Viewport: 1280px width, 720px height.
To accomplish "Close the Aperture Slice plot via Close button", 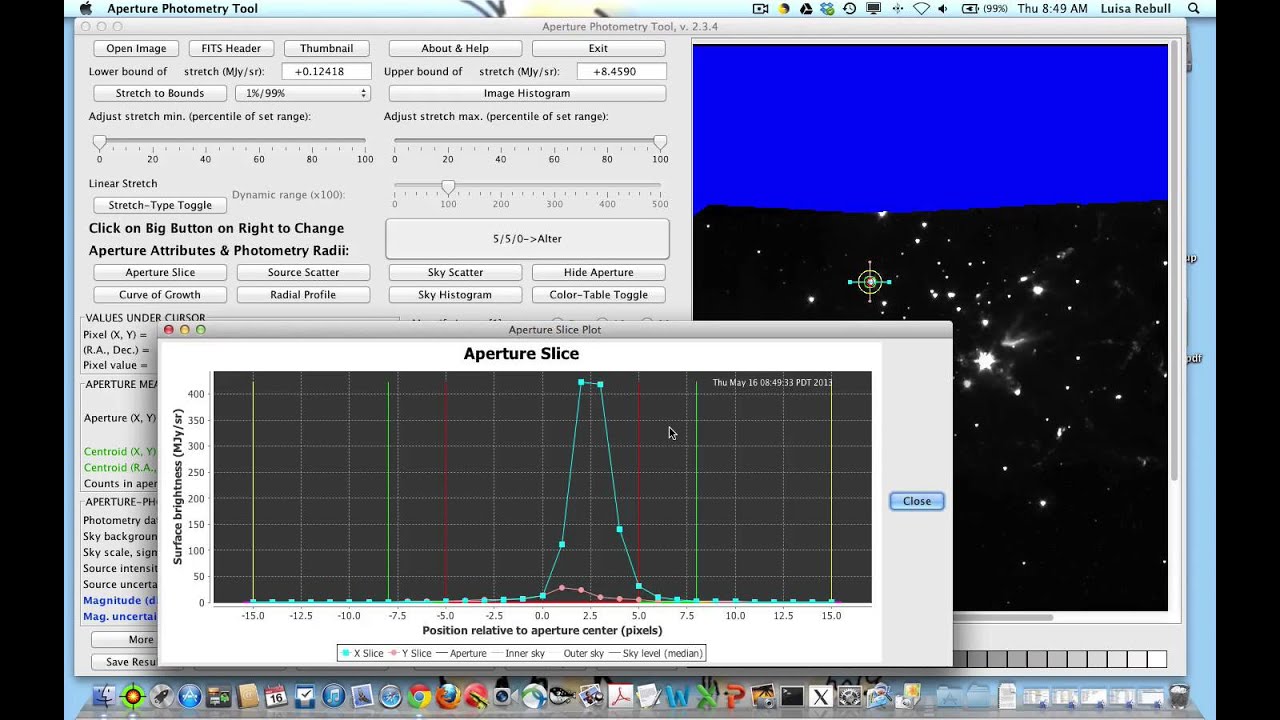I will click(917, 501).
